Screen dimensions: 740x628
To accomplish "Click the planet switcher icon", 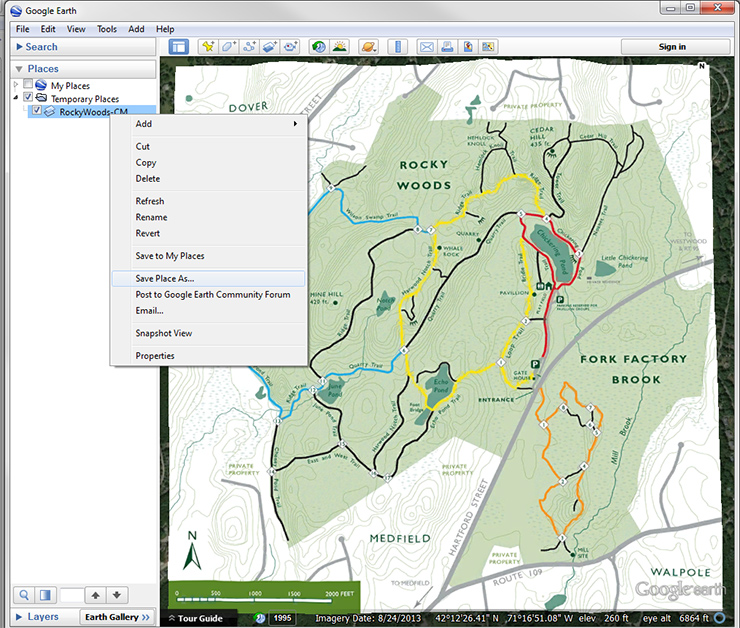I will click(x=367, y=47).
